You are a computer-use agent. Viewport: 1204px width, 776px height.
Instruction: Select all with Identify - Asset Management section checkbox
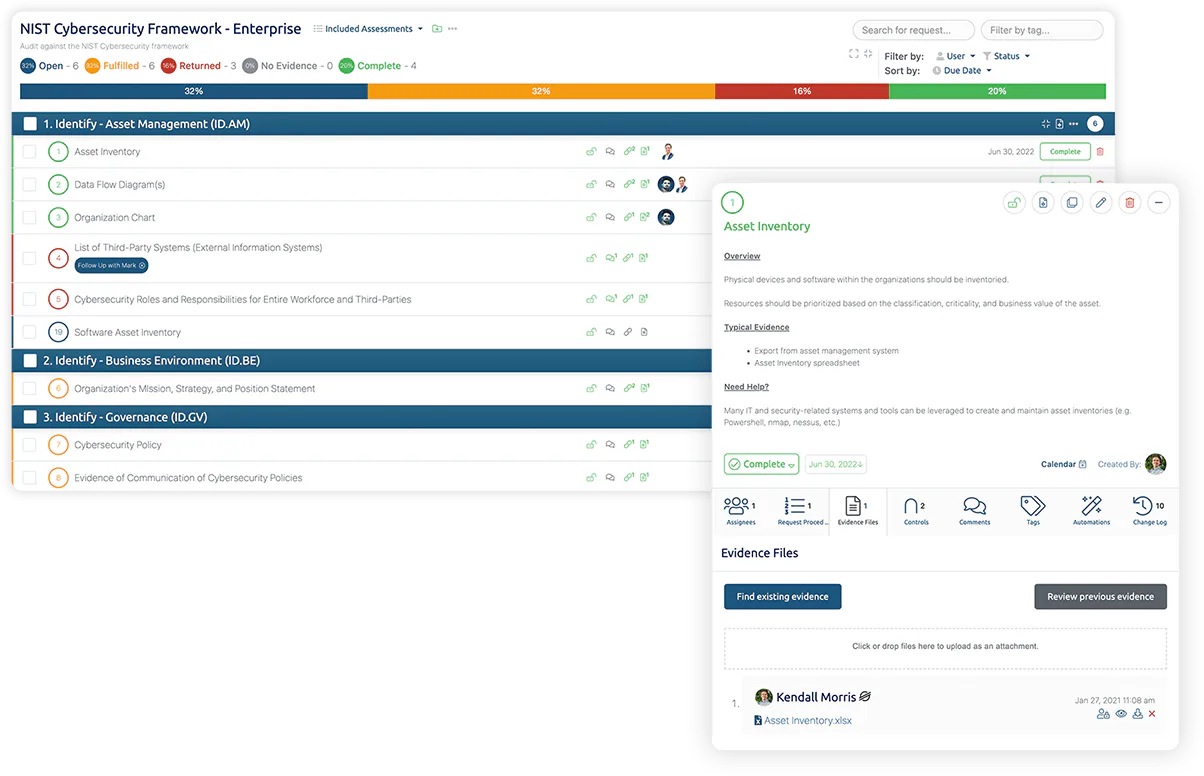[30, 124]
